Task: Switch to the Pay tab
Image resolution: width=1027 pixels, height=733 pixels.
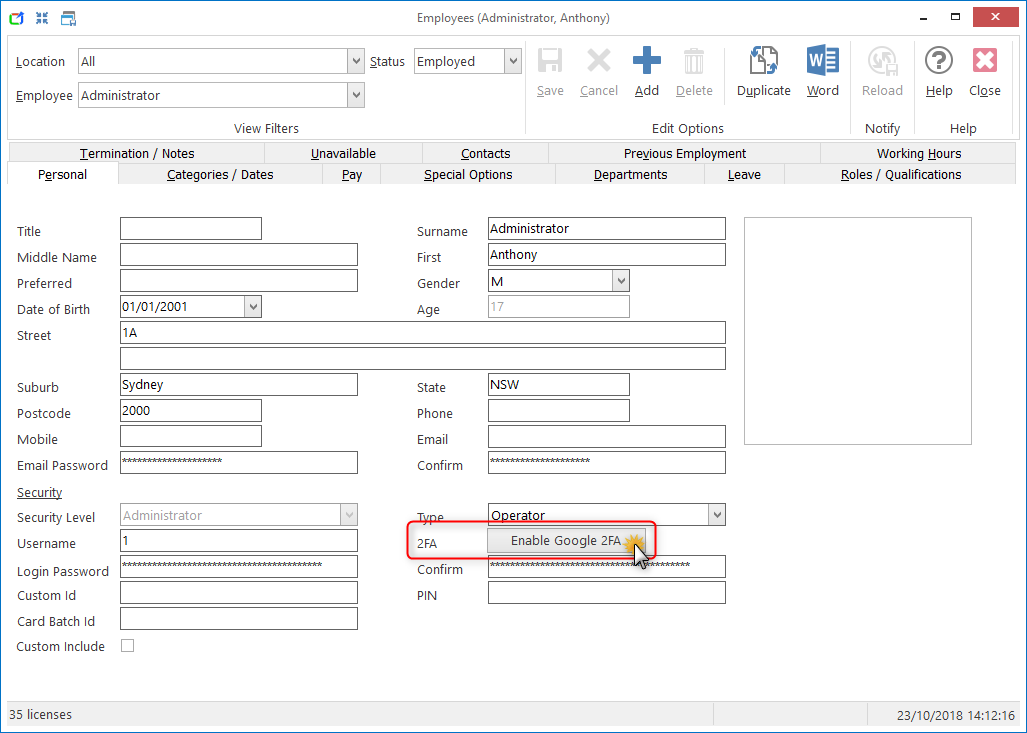Action: click(x=352, y=174)
